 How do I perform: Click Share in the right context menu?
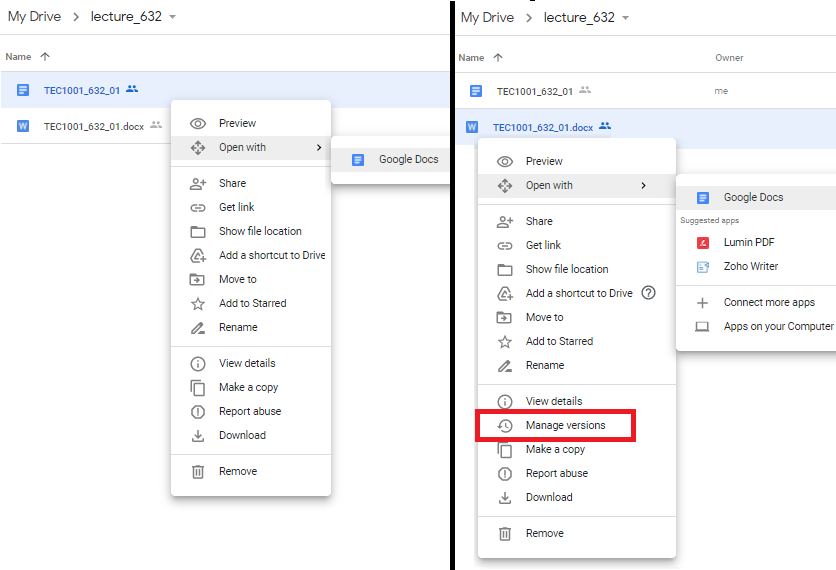click(539, 221)
